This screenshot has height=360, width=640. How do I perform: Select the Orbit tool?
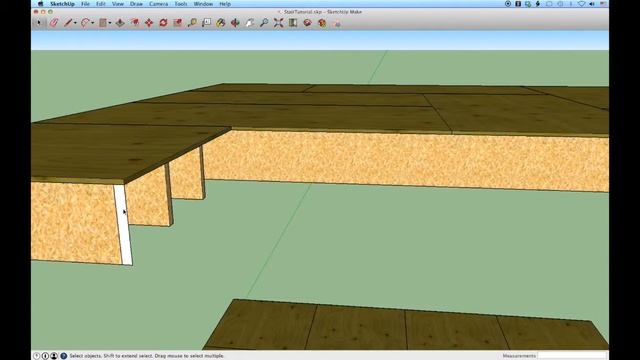click(235, 23)
